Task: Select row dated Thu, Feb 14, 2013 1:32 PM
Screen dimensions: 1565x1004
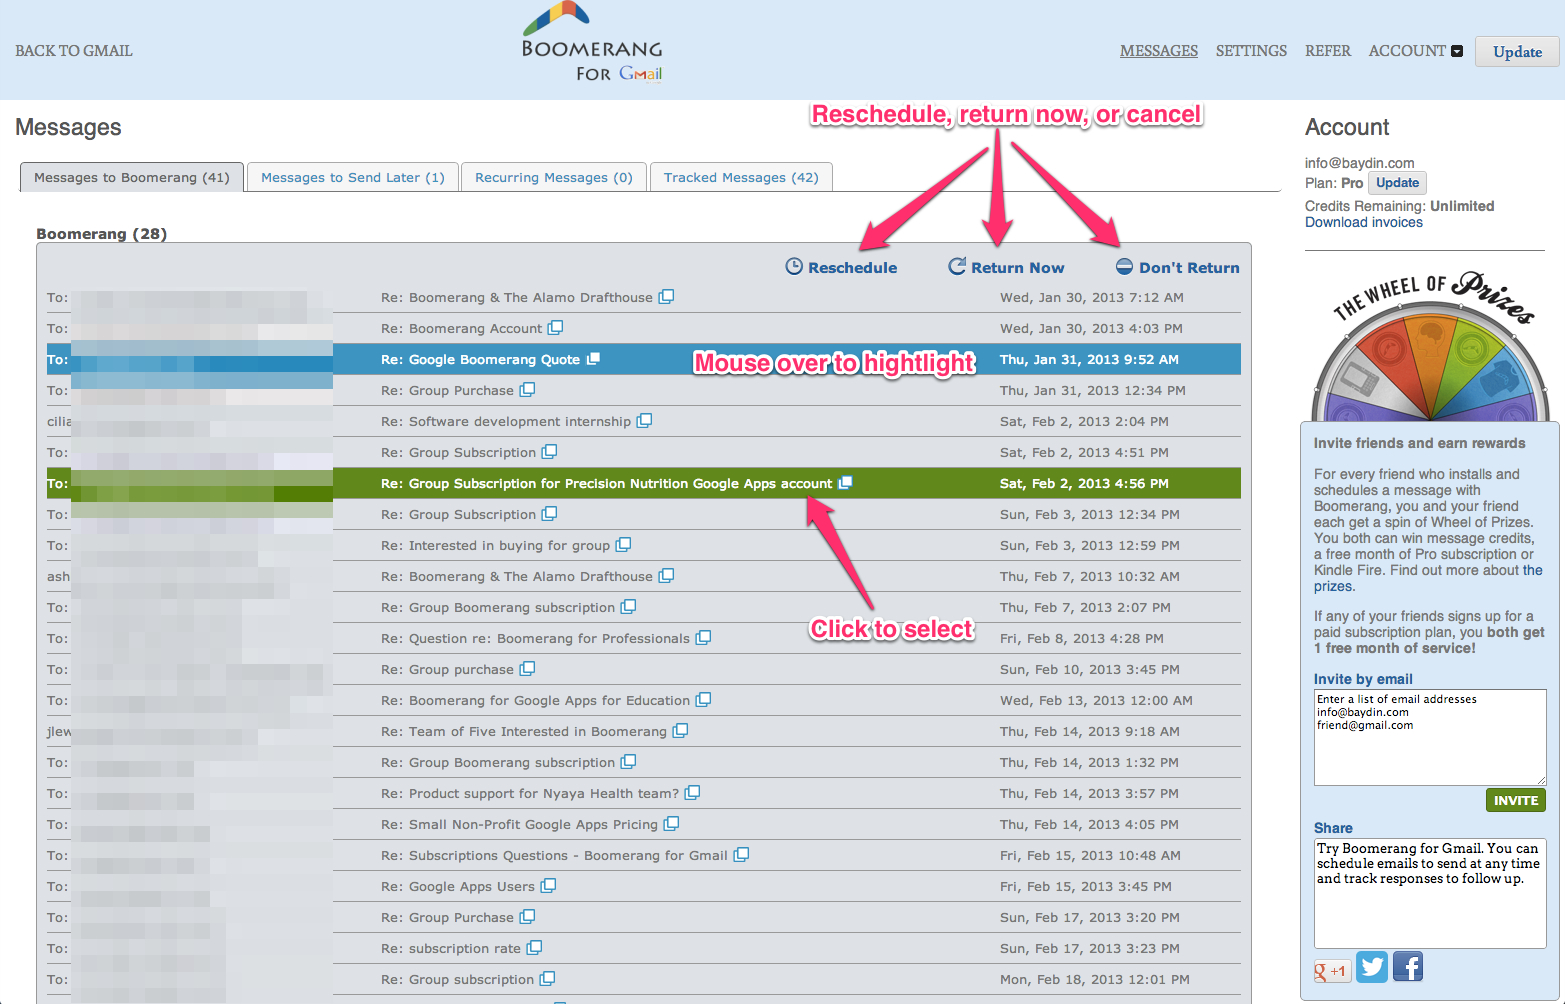Action: coord(644,762)
